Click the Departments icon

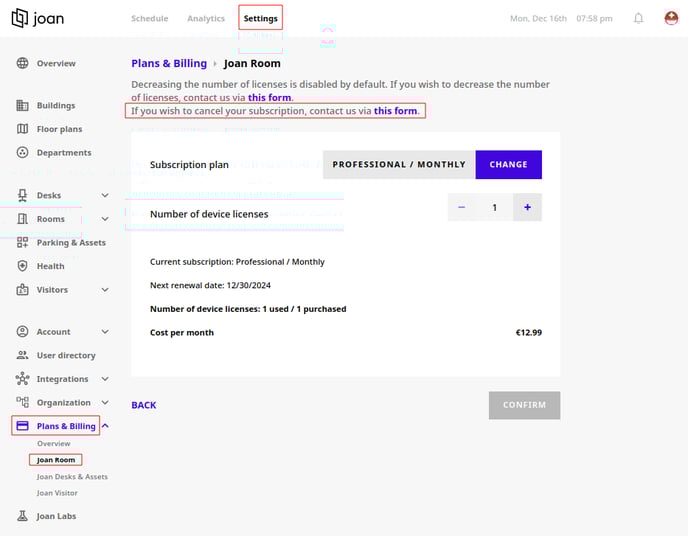(22, 153)
